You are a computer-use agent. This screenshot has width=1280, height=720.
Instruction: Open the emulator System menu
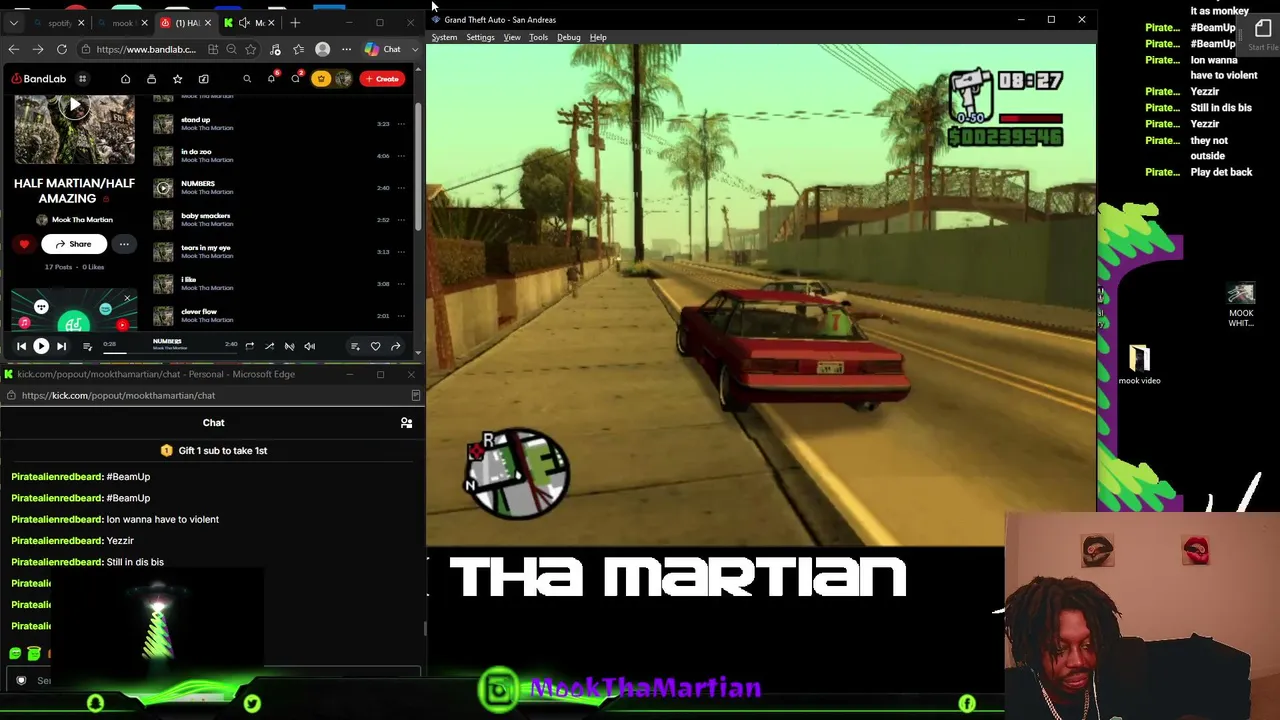pyautogui.click(x=444, y=37)
